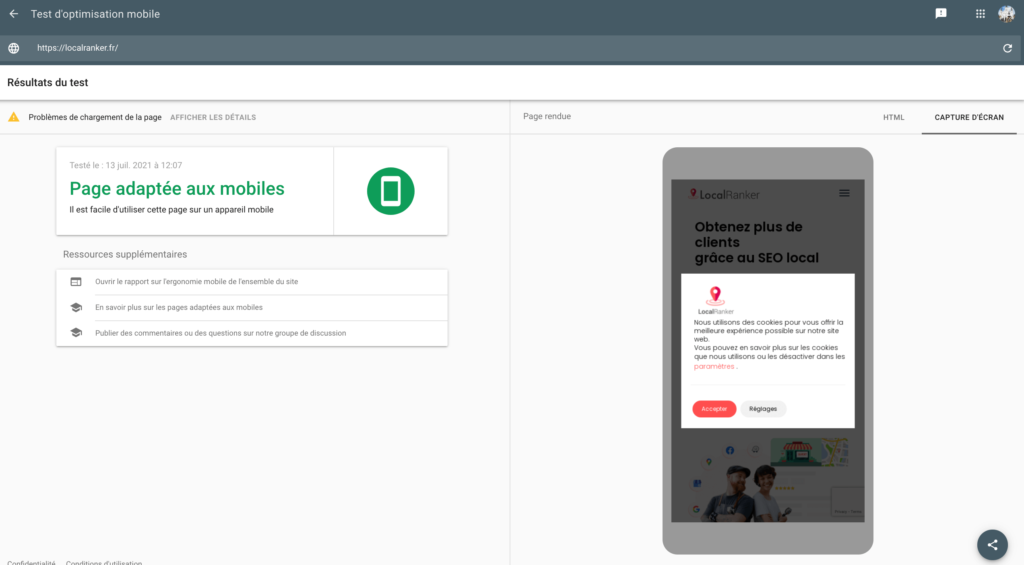
Task: Click the LocalRanker logo in the preview header
Action: [724, 194]
